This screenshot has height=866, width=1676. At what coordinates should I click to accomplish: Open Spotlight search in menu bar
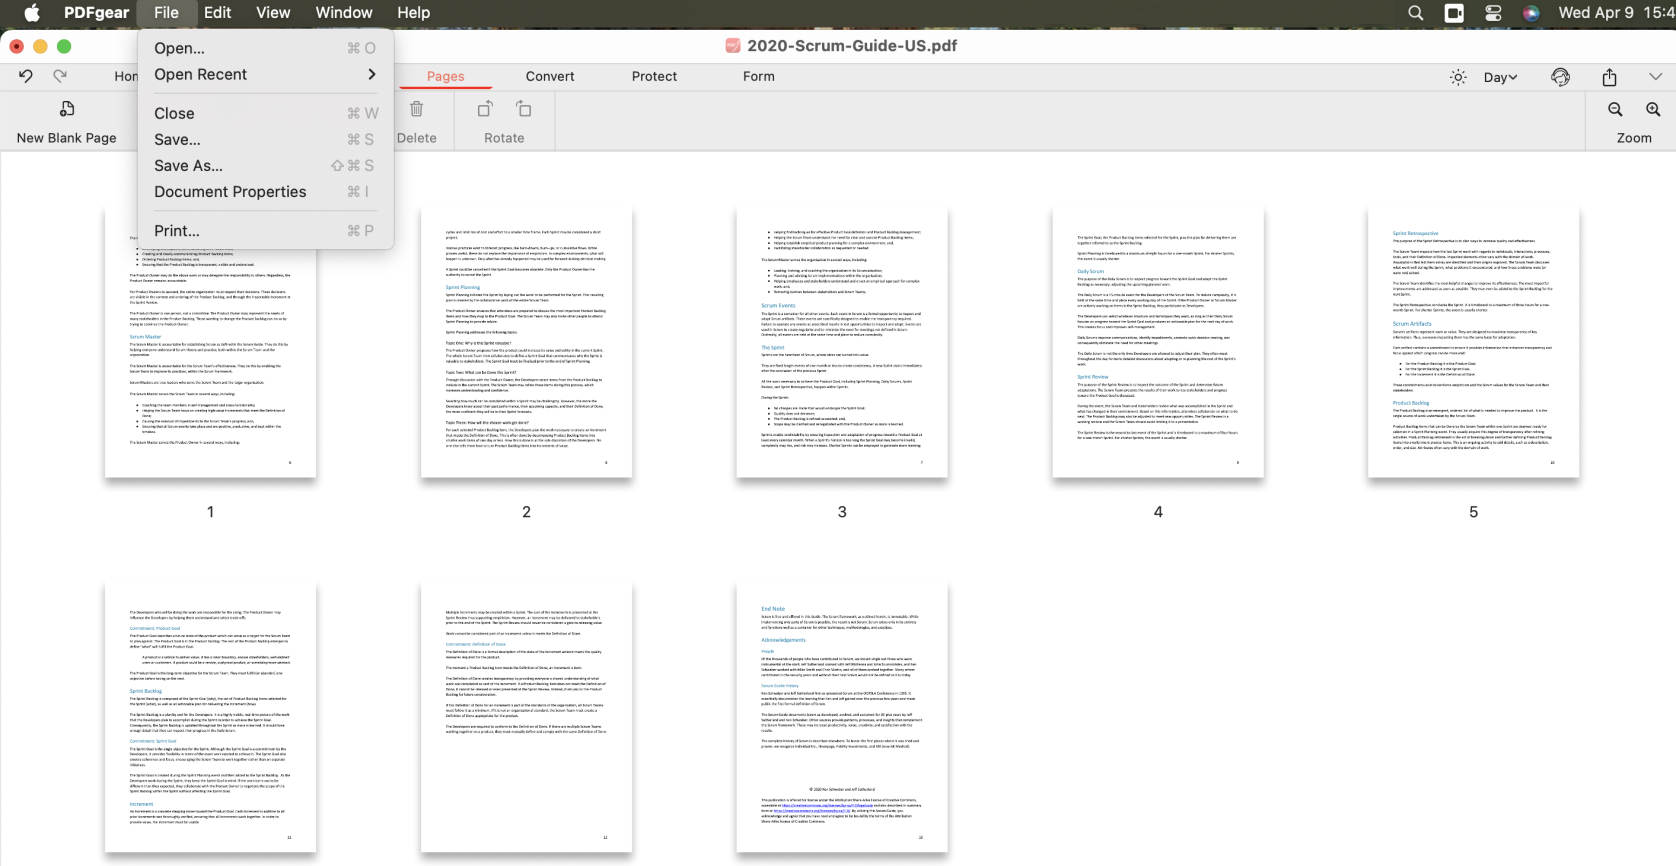coord(1415,13)
